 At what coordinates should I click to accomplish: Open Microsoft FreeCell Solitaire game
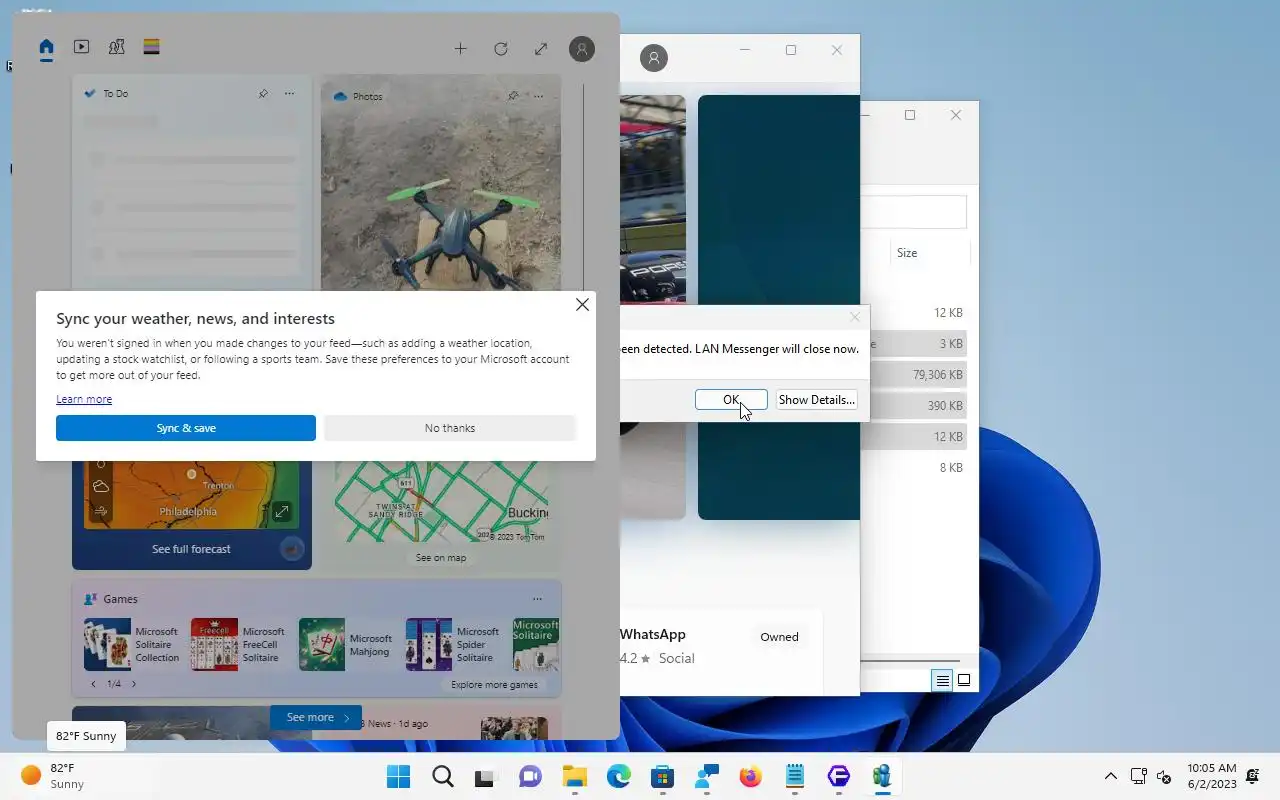point(238,644)
